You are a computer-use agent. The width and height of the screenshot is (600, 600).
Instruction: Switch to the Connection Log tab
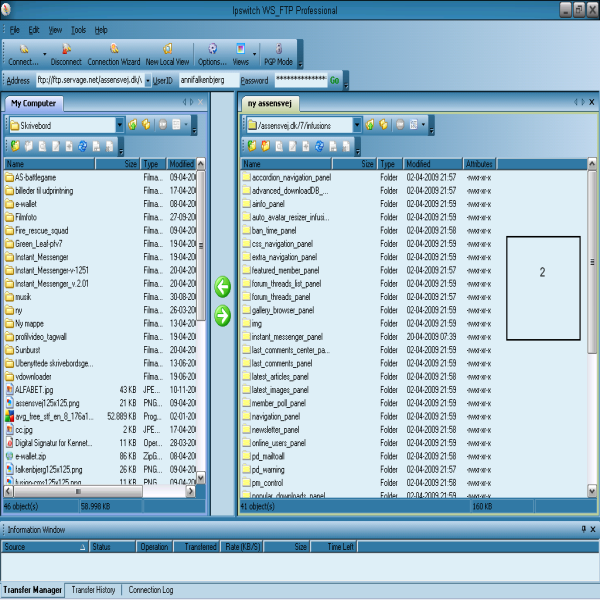(x=151, y=590)
